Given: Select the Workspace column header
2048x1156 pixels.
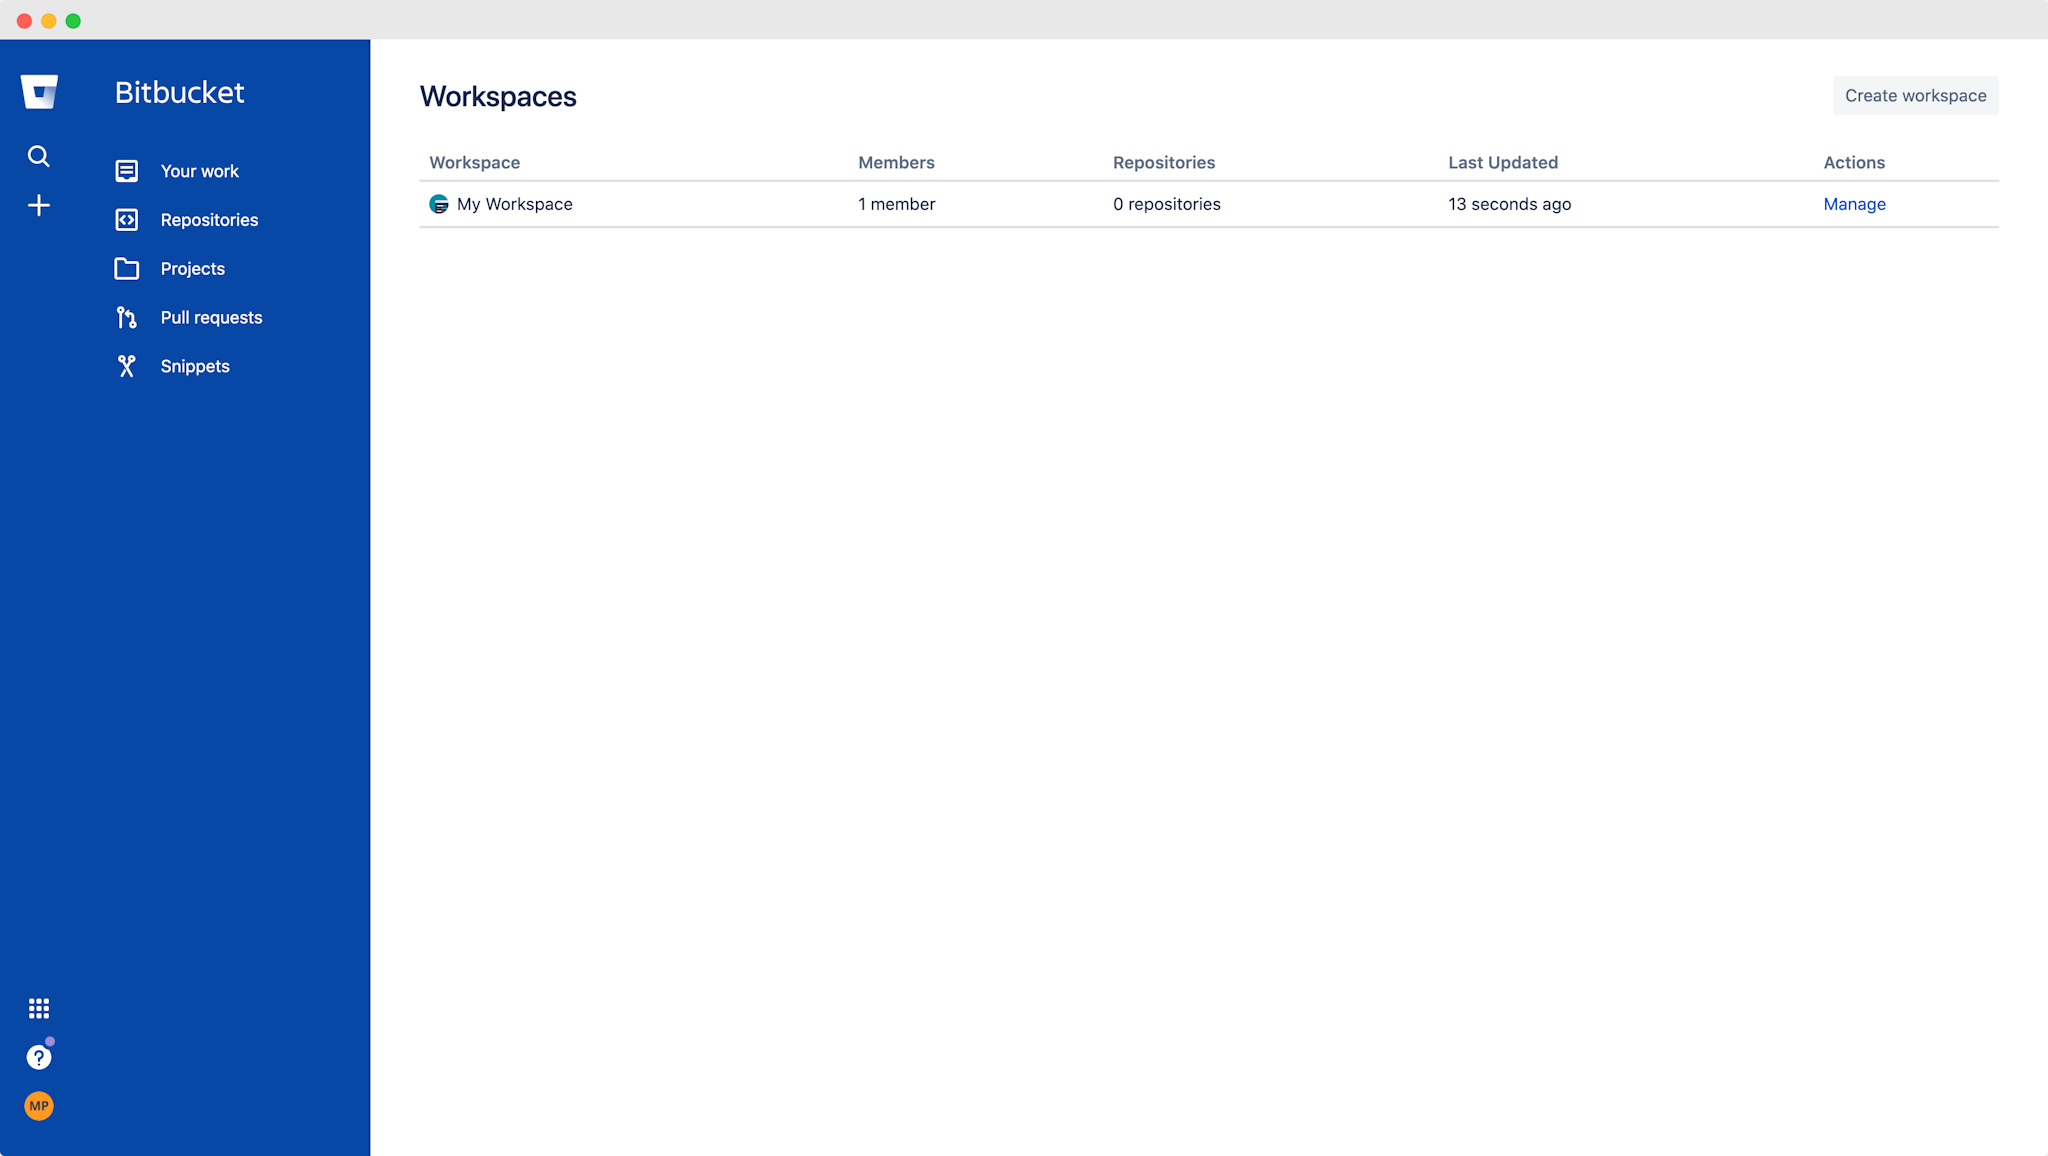Looking at the screenshot, I should (x=474, y=162).
